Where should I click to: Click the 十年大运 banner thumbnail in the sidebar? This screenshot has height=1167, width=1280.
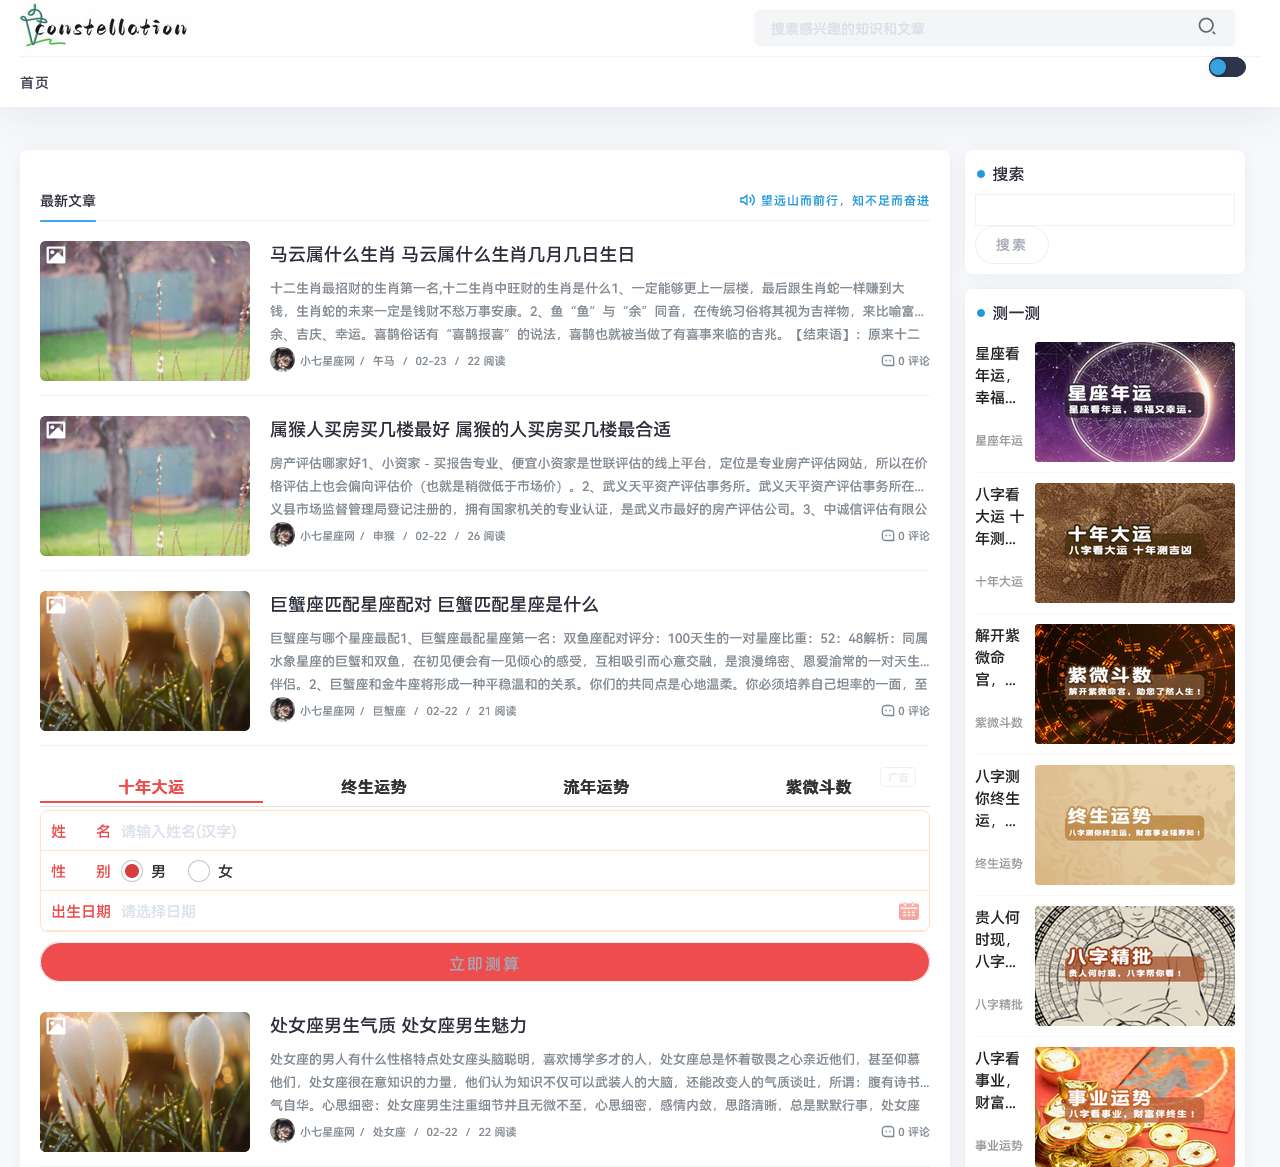[x=1134, y=543]
